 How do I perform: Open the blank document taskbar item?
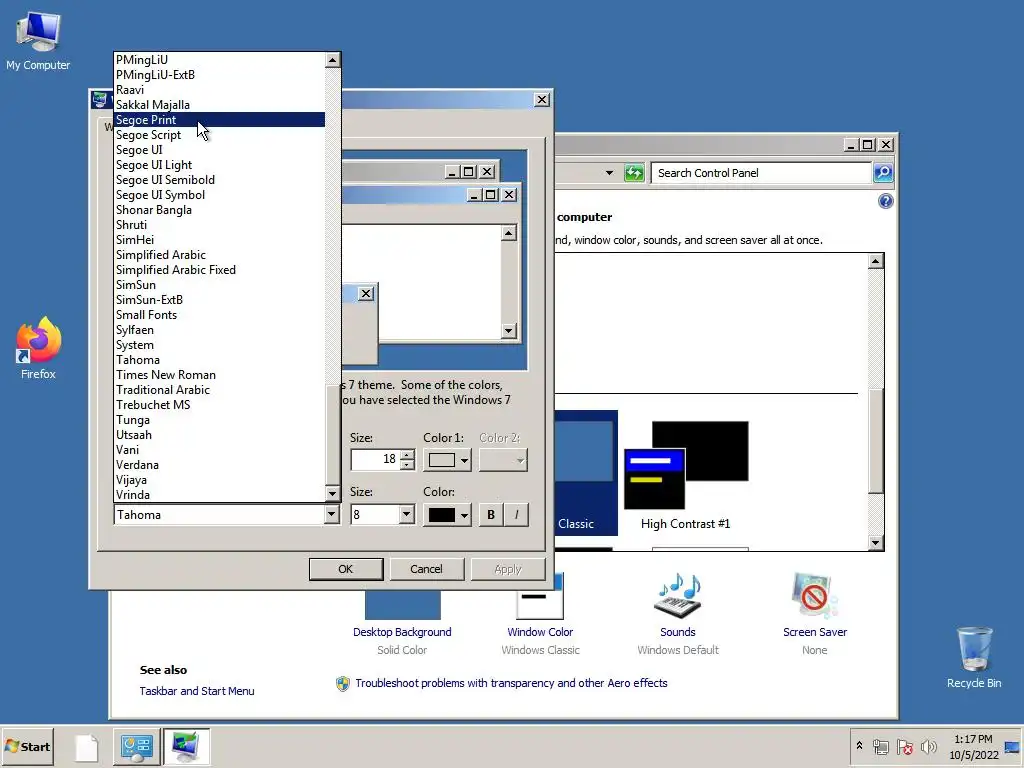coord(86,747)
